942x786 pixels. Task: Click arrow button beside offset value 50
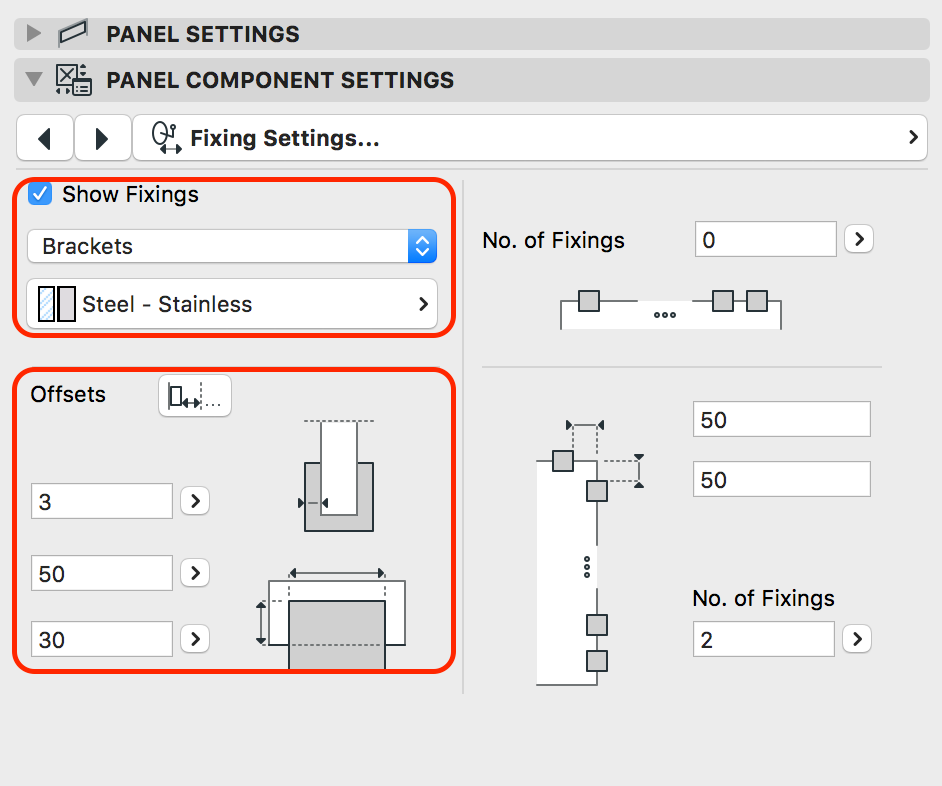click(x=195, y=573)
